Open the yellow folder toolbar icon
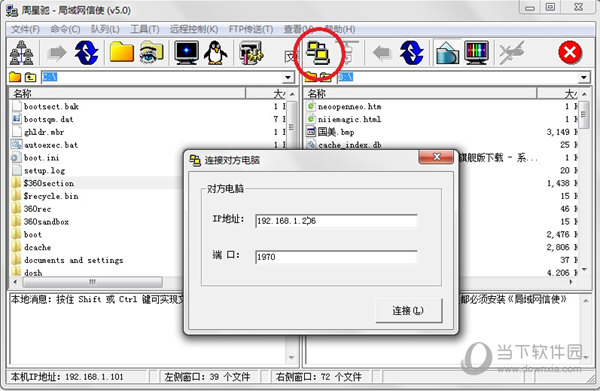 [x=121, y=52]
